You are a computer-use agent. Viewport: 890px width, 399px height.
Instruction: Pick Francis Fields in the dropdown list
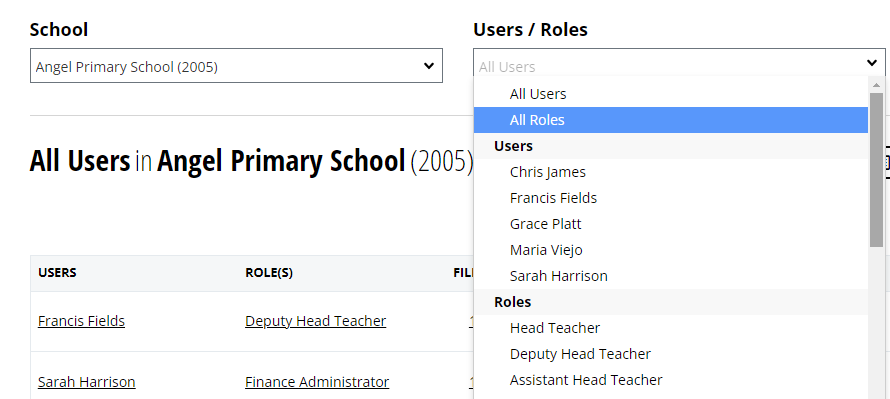(x=671, y=198)
